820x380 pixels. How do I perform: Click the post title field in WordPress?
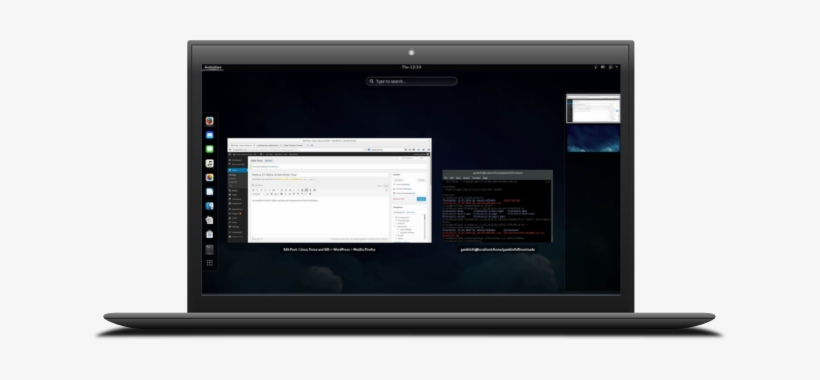(320, 174)
